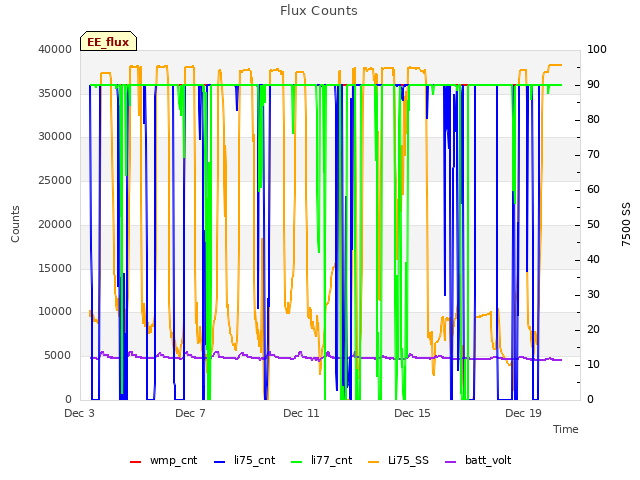Click the Dec 15 x-axis label
Image resolution: width=640 pixels, height=480 pixels.
412,413
